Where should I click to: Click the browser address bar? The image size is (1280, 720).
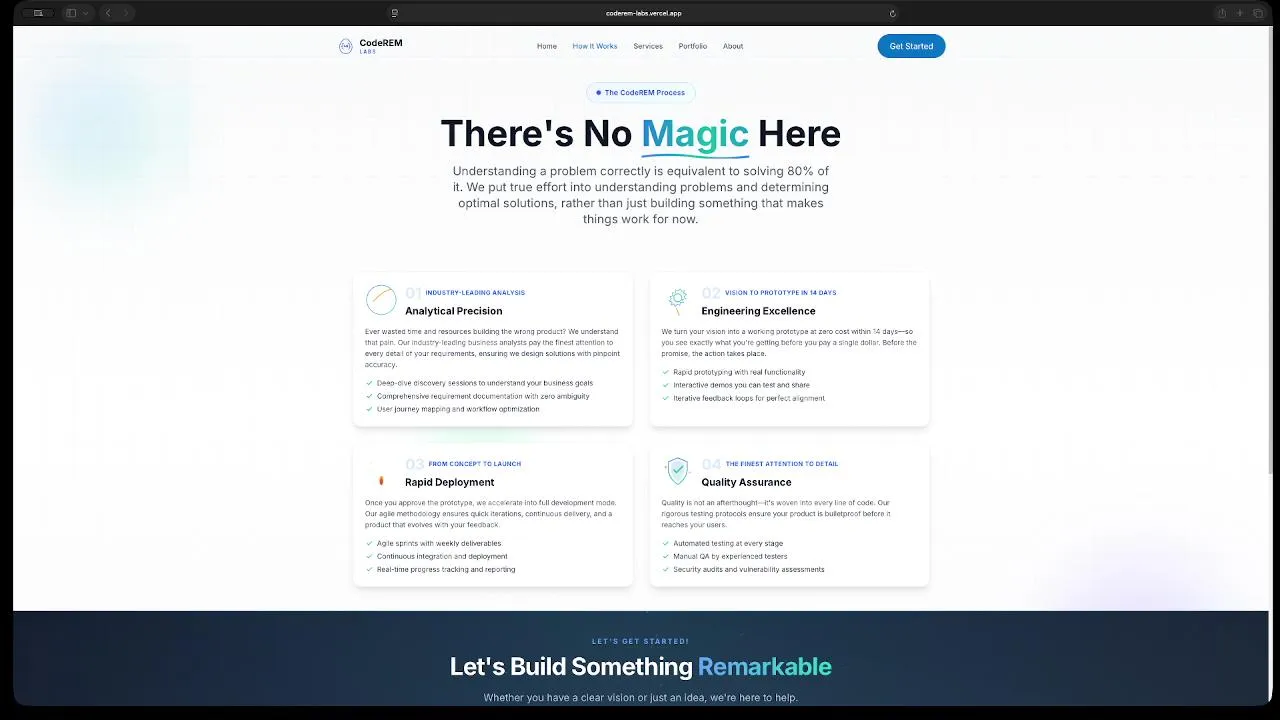(x=644, y=13)
